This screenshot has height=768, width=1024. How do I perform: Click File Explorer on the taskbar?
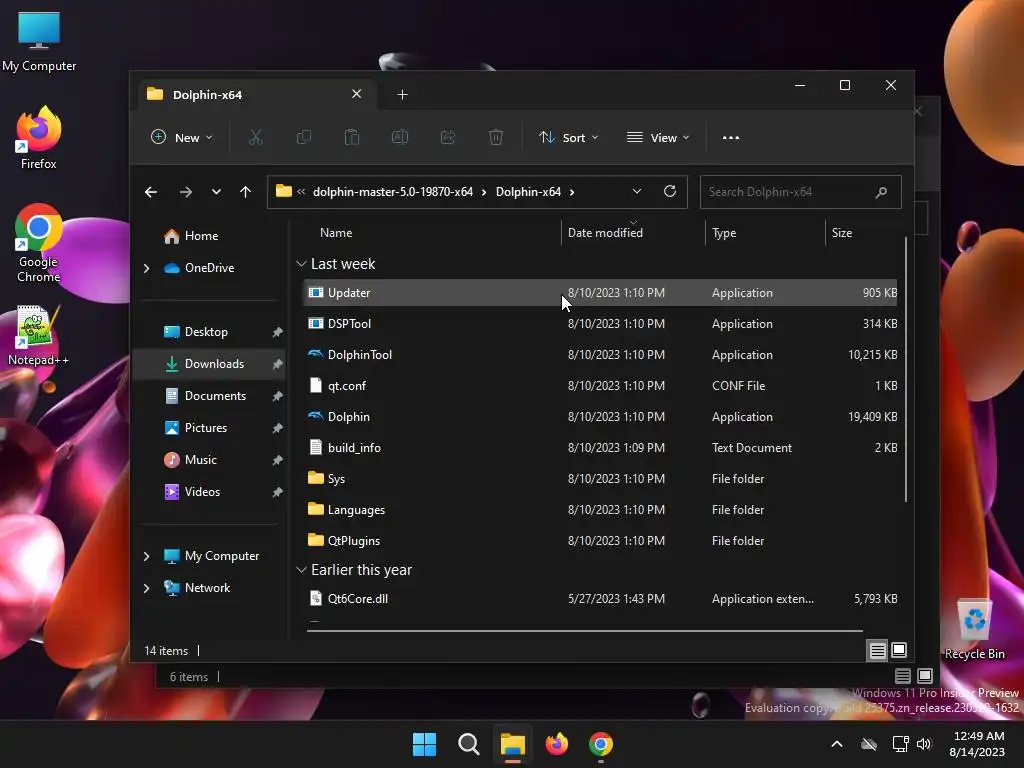[513, 744]
